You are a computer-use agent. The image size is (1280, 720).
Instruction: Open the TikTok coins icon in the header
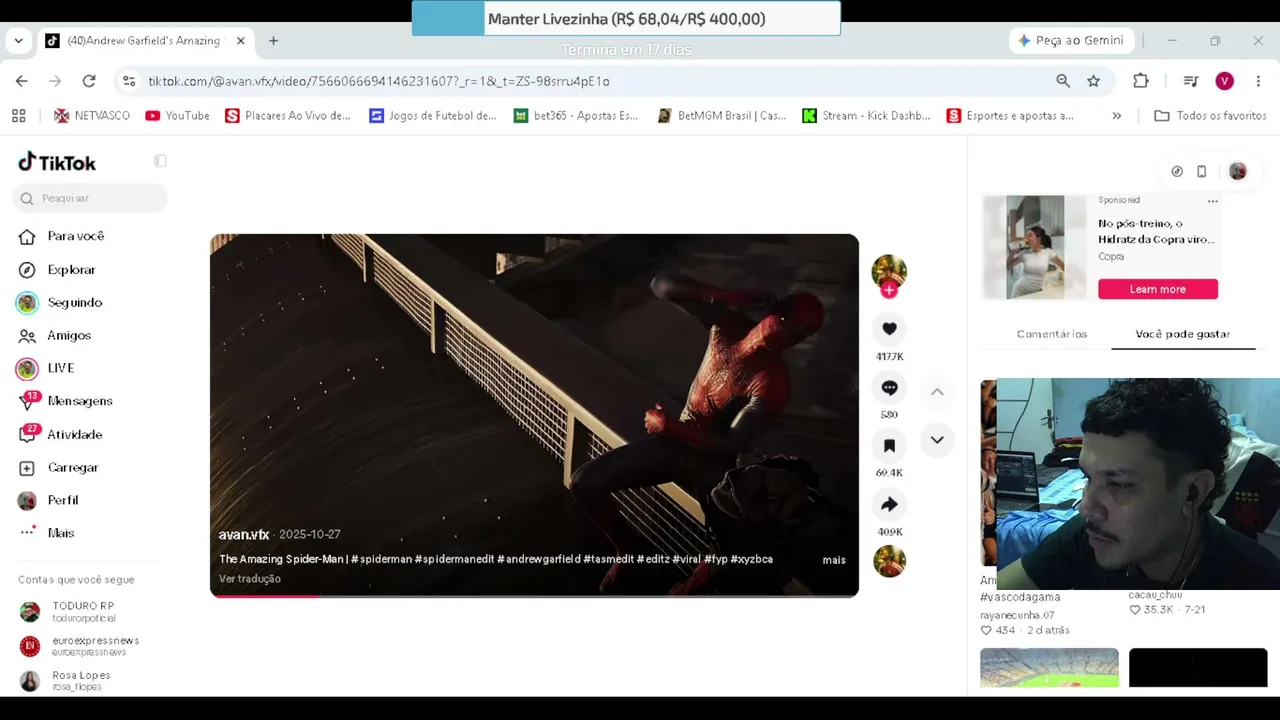pos(1177,172)
